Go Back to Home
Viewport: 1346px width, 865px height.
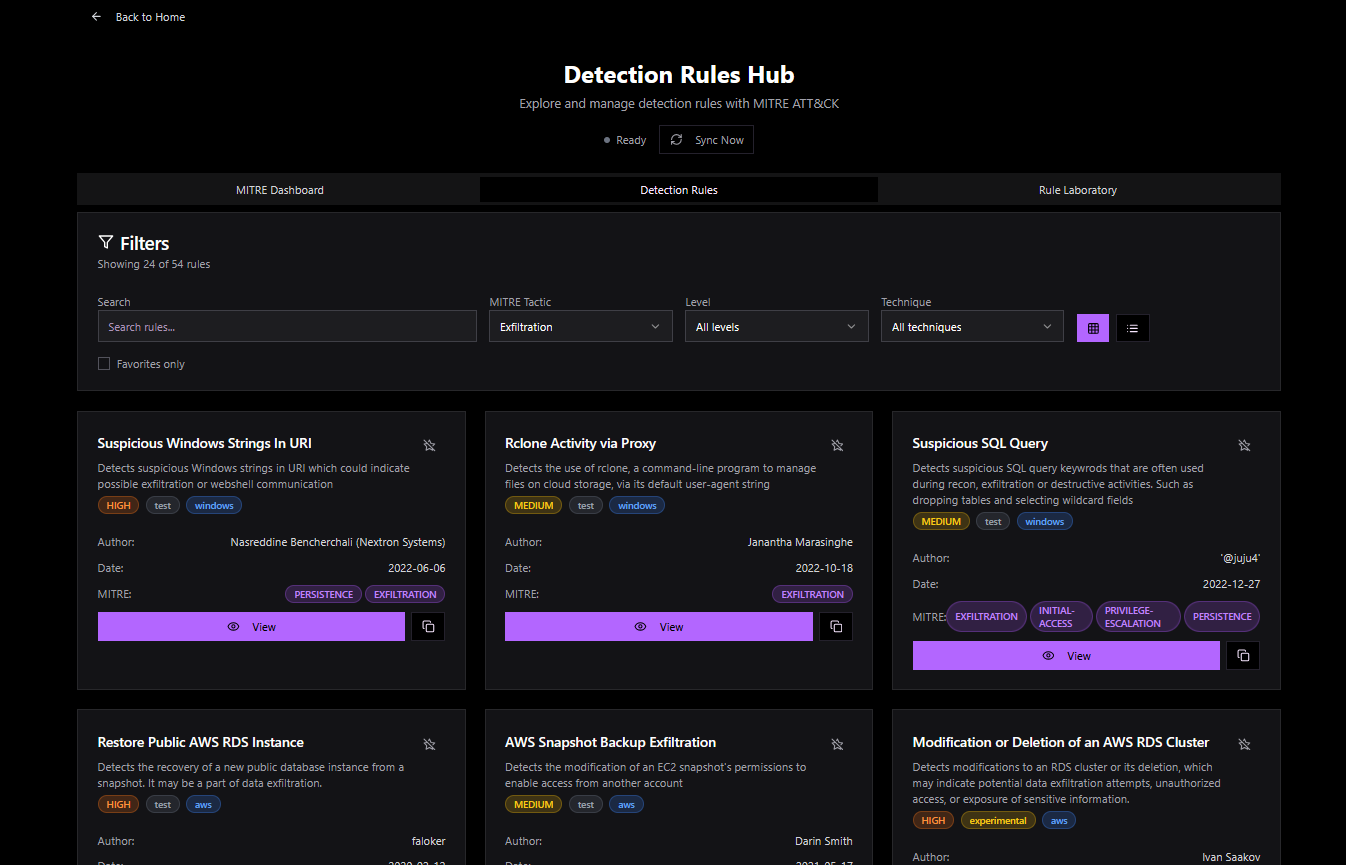point(139,17)
